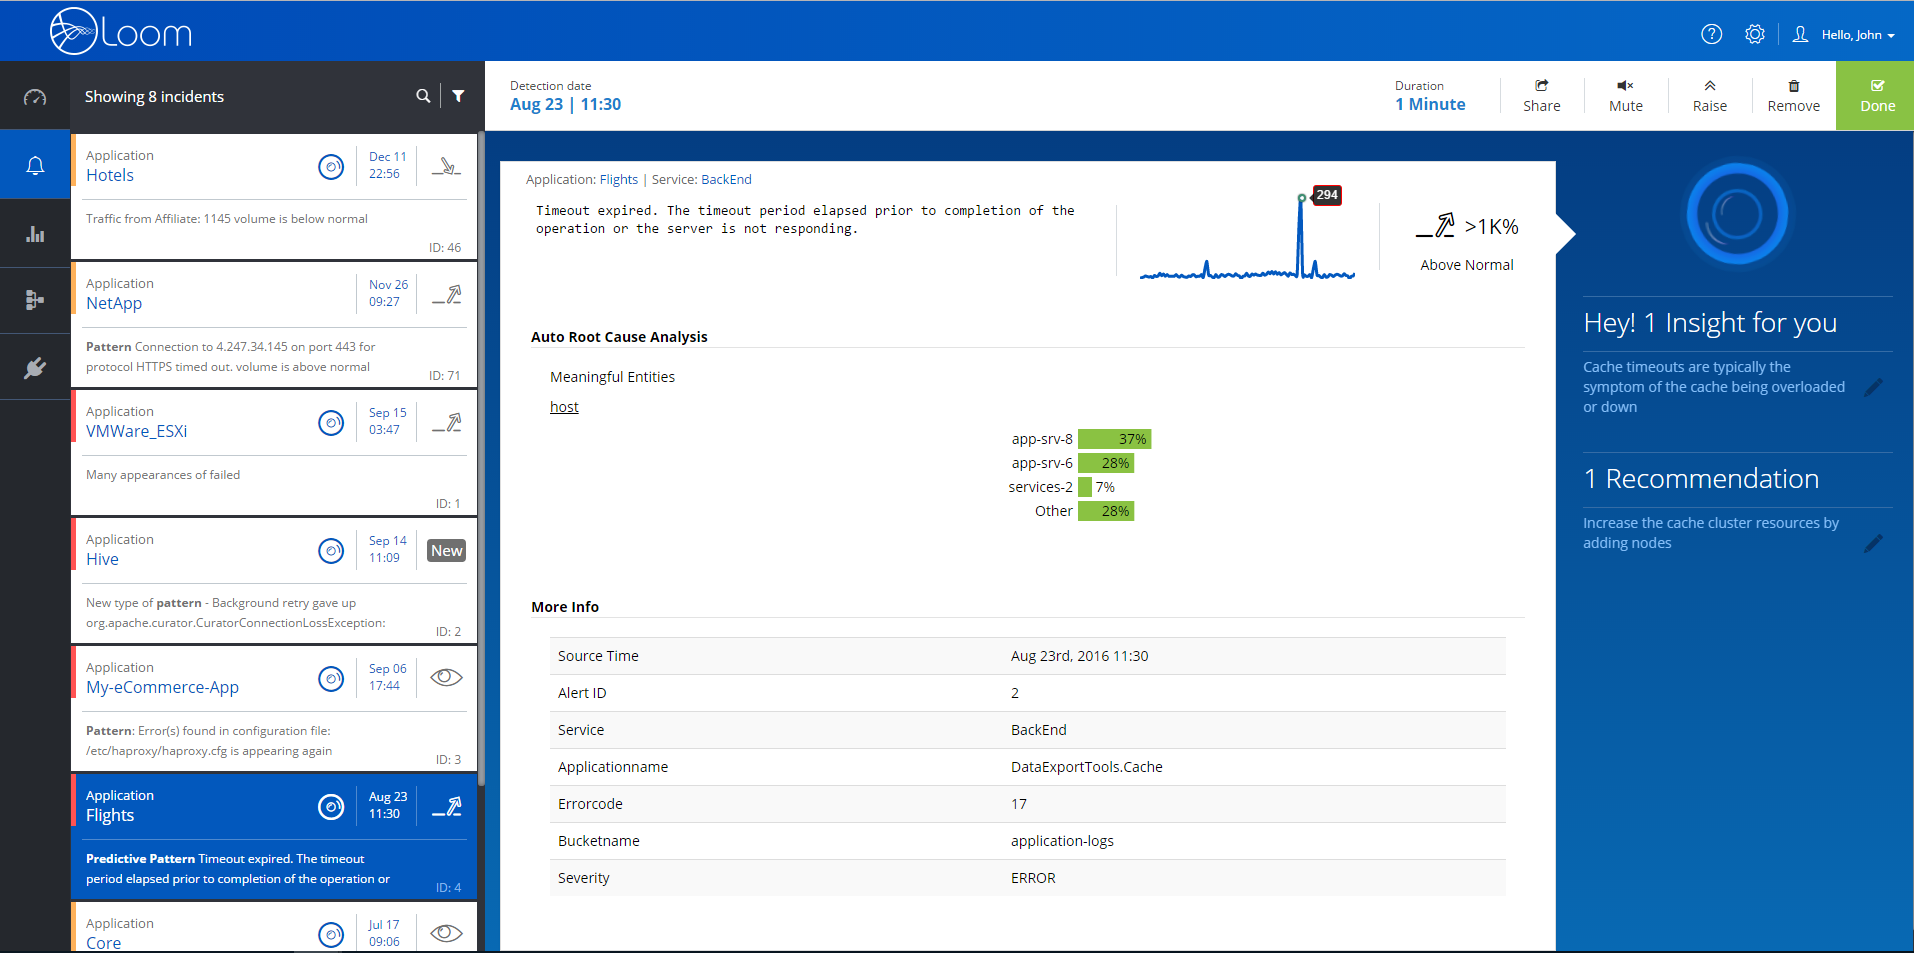Open the topology tree sidebar icon
Screen dimensions: 1914x953
tap(35, 300)
